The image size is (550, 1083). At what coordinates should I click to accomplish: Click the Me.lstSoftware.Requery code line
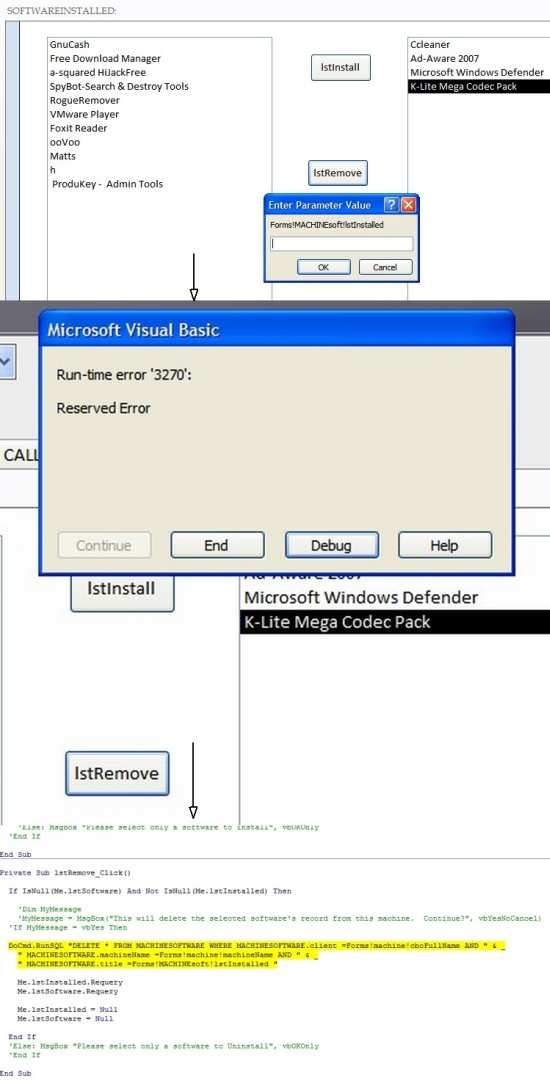(x=68, y=991)
